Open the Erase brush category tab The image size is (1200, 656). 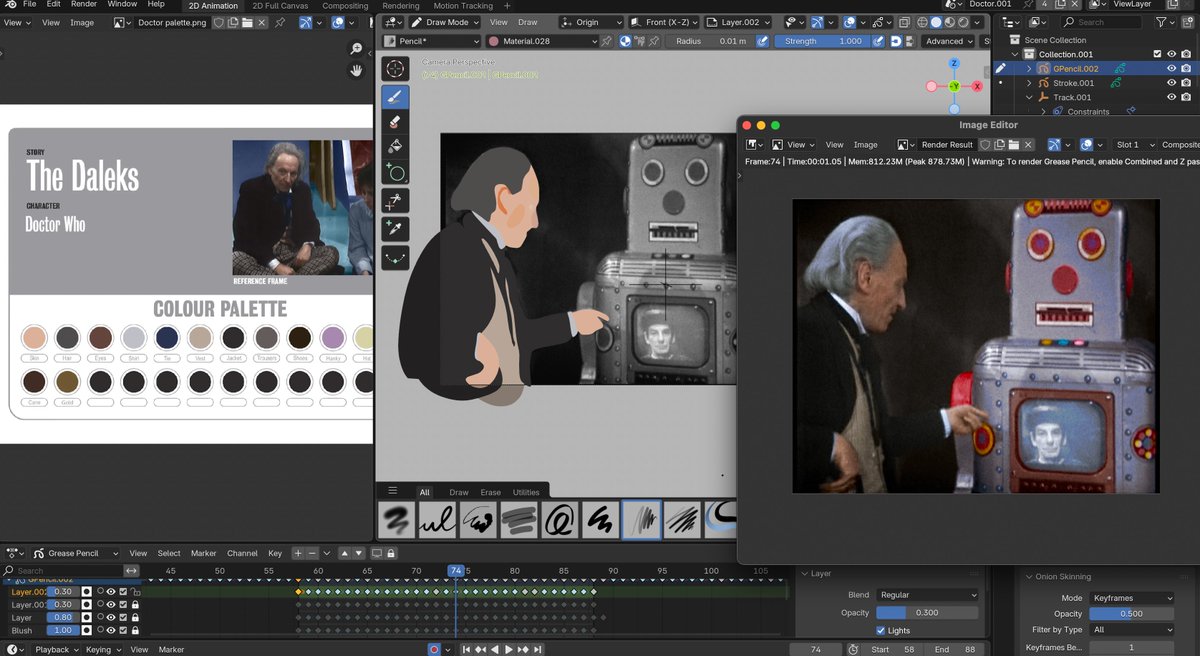coord(490,492)
